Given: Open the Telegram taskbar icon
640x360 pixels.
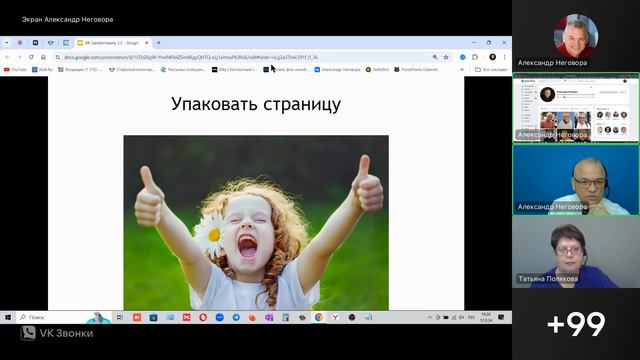Looking at the screenshot, I should coord(236,317).
